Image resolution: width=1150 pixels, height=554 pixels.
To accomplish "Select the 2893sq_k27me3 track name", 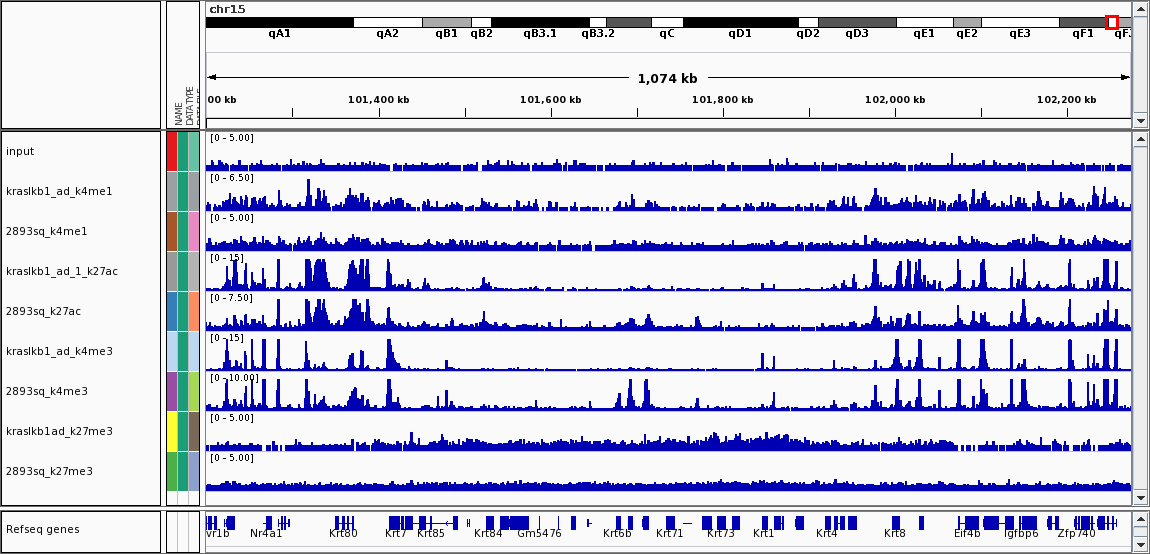I will (x=49, y=471).
